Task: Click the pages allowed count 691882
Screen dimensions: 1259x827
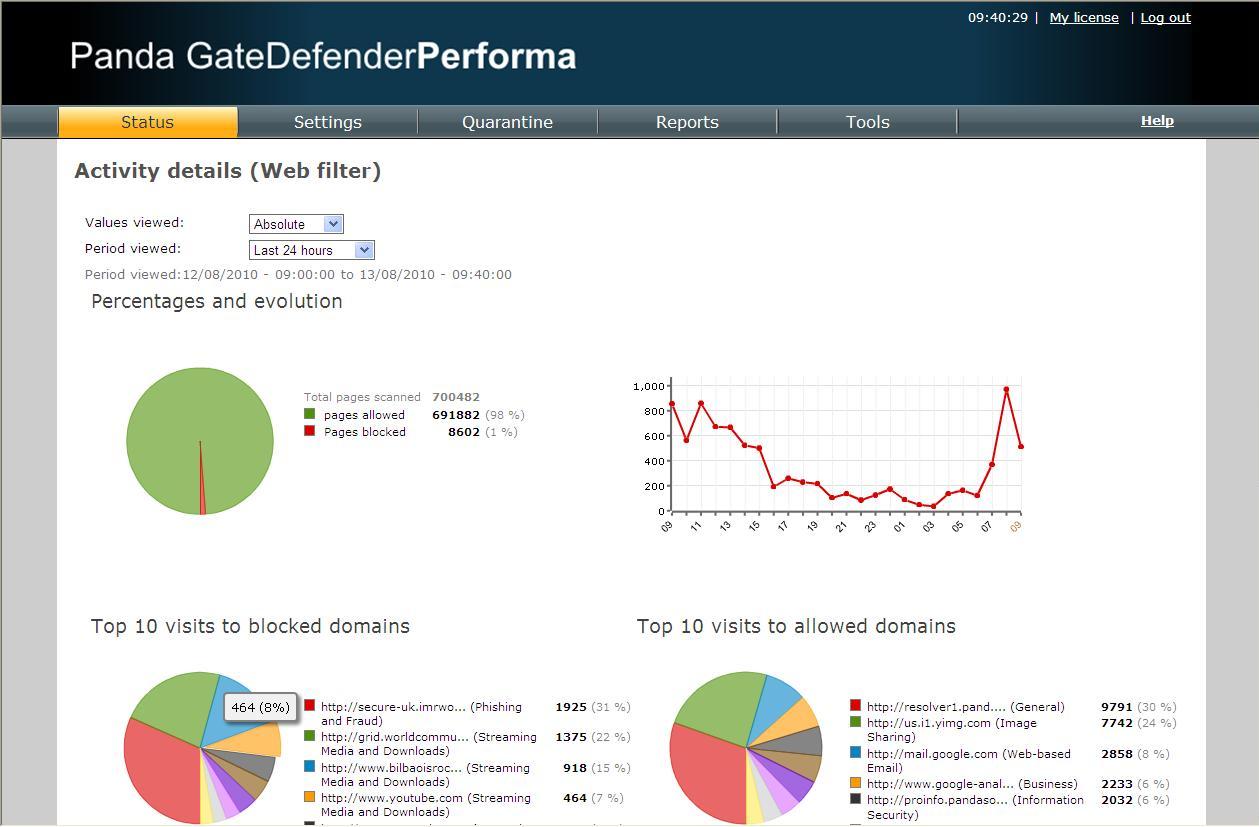Action: [456, 415]
